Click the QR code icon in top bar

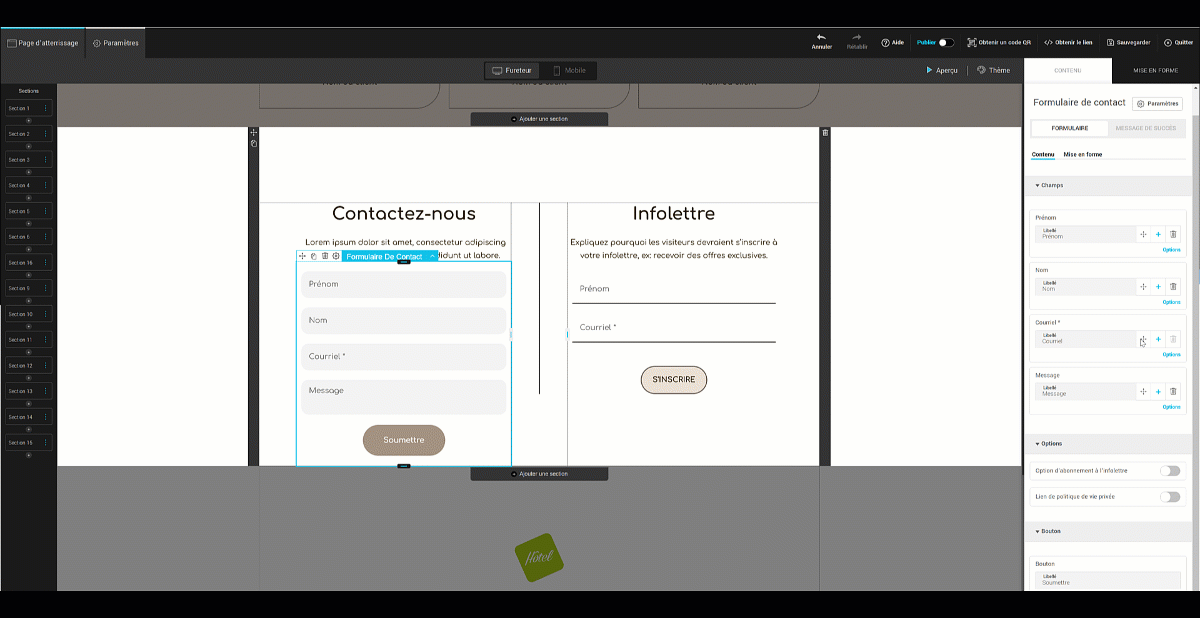click(x=971, y=43)
